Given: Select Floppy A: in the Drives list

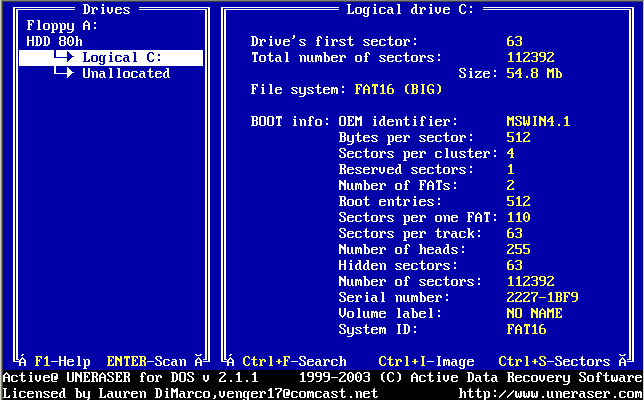Looking at the screenshot, I should point(62,26).
